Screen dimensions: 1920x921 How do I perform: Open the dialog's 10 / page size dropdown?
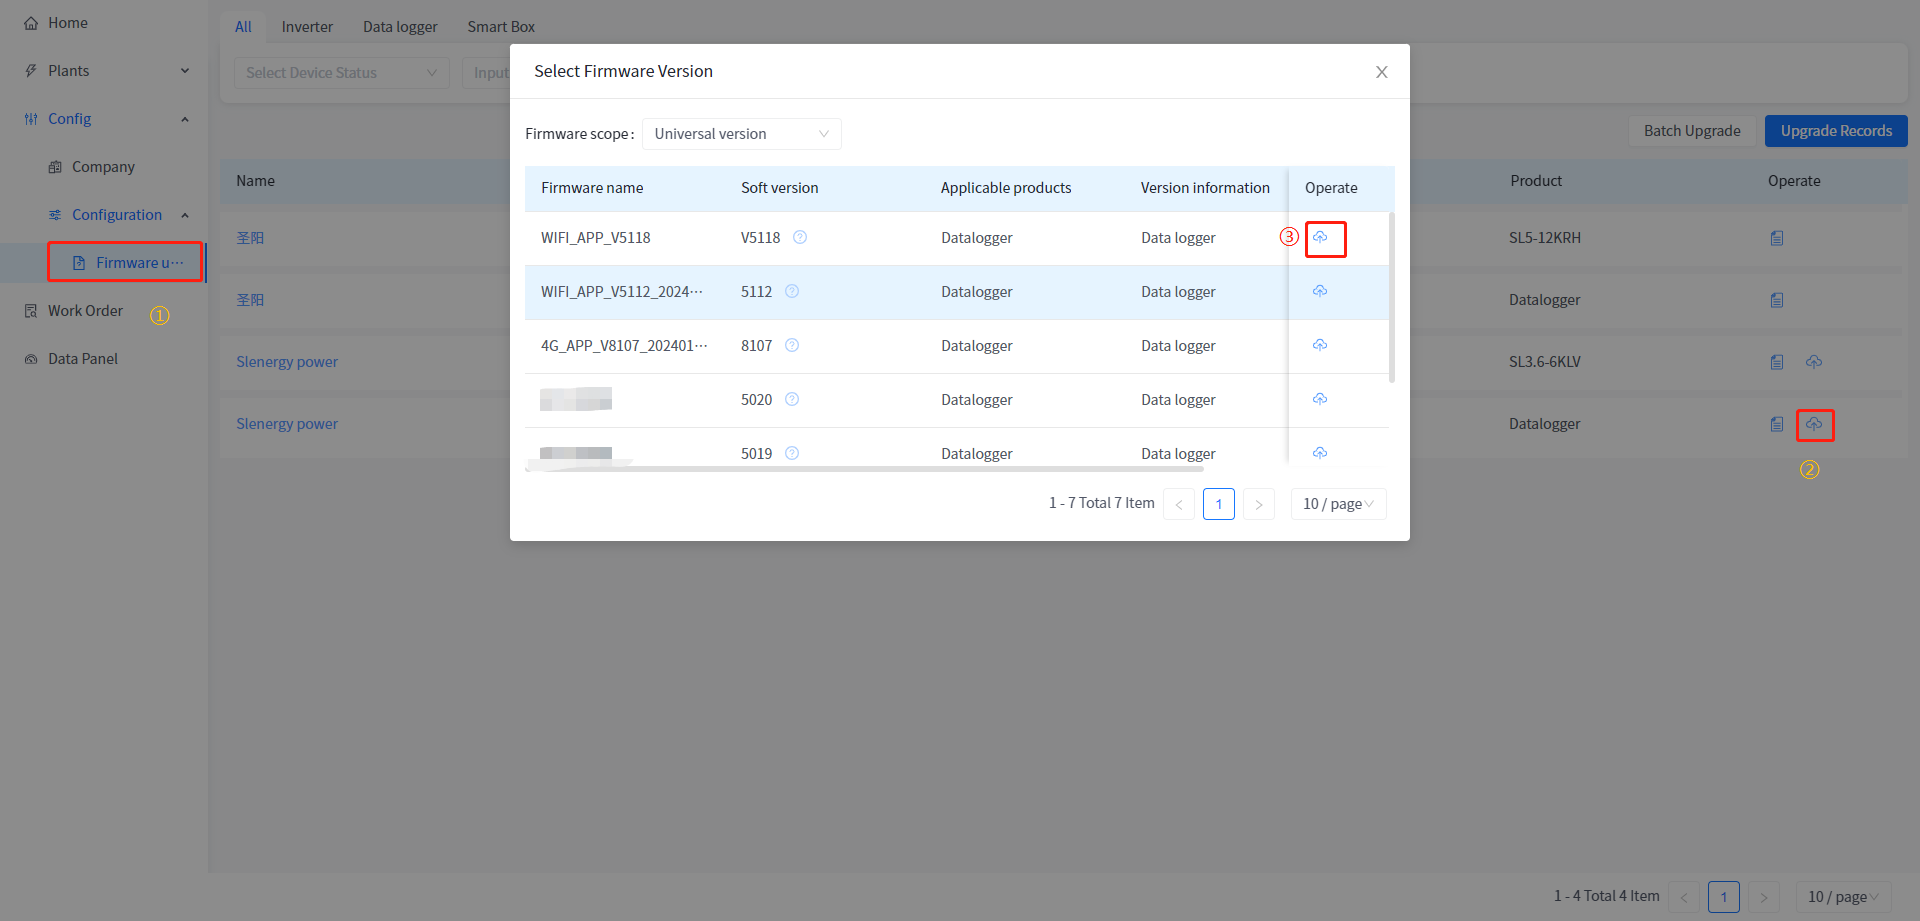click(1338, 504)
